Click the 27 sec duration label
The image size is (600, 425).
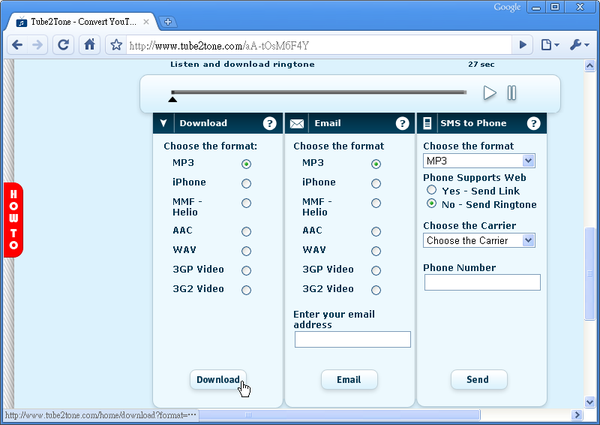tap(481, 64)
